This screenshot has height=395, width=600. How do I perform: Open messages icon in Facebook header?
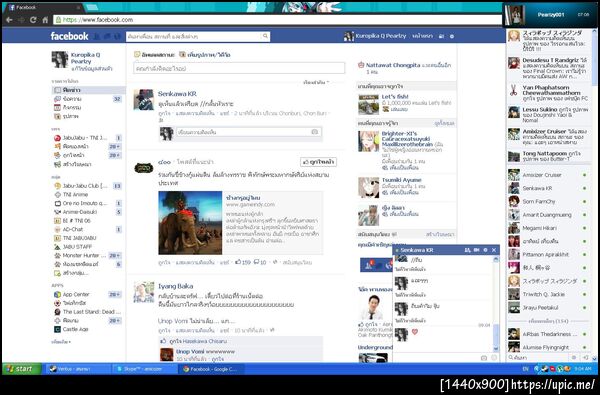coord(108,36)
